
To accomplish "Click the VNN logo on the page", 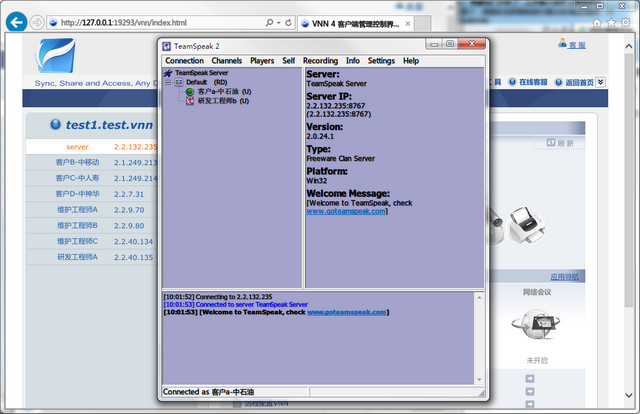I will click(x=56, y=55).
